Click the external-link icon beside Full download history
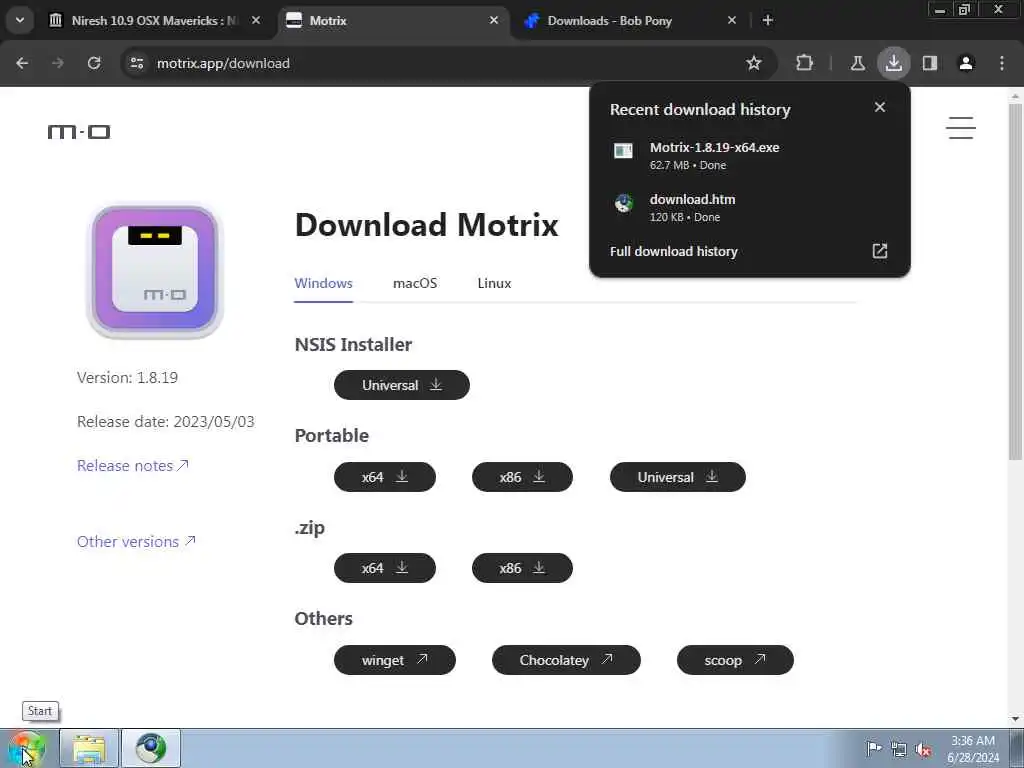This screenshot has width=1024, height=768. tap(880, 251)
